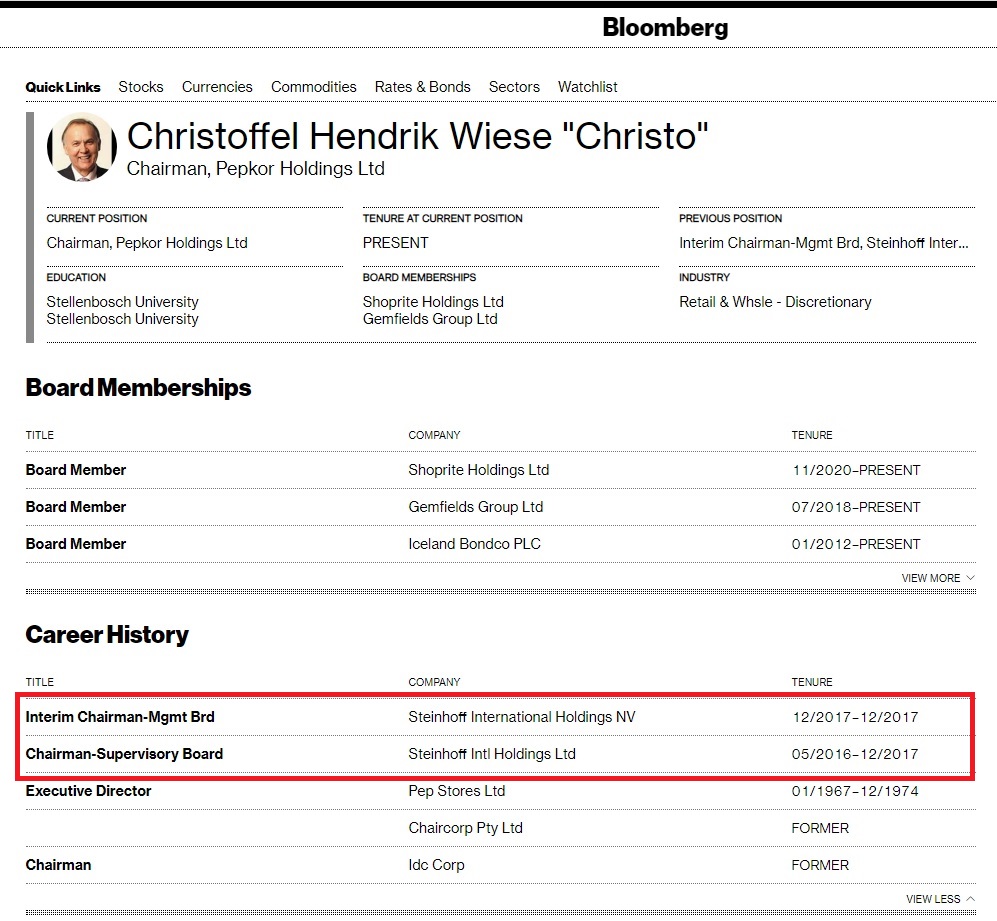Image resolution: width=997 pixels, height=921 pixels.
Task: Click PRESENT under Tenure at Current Position
Action: [395, 243]
